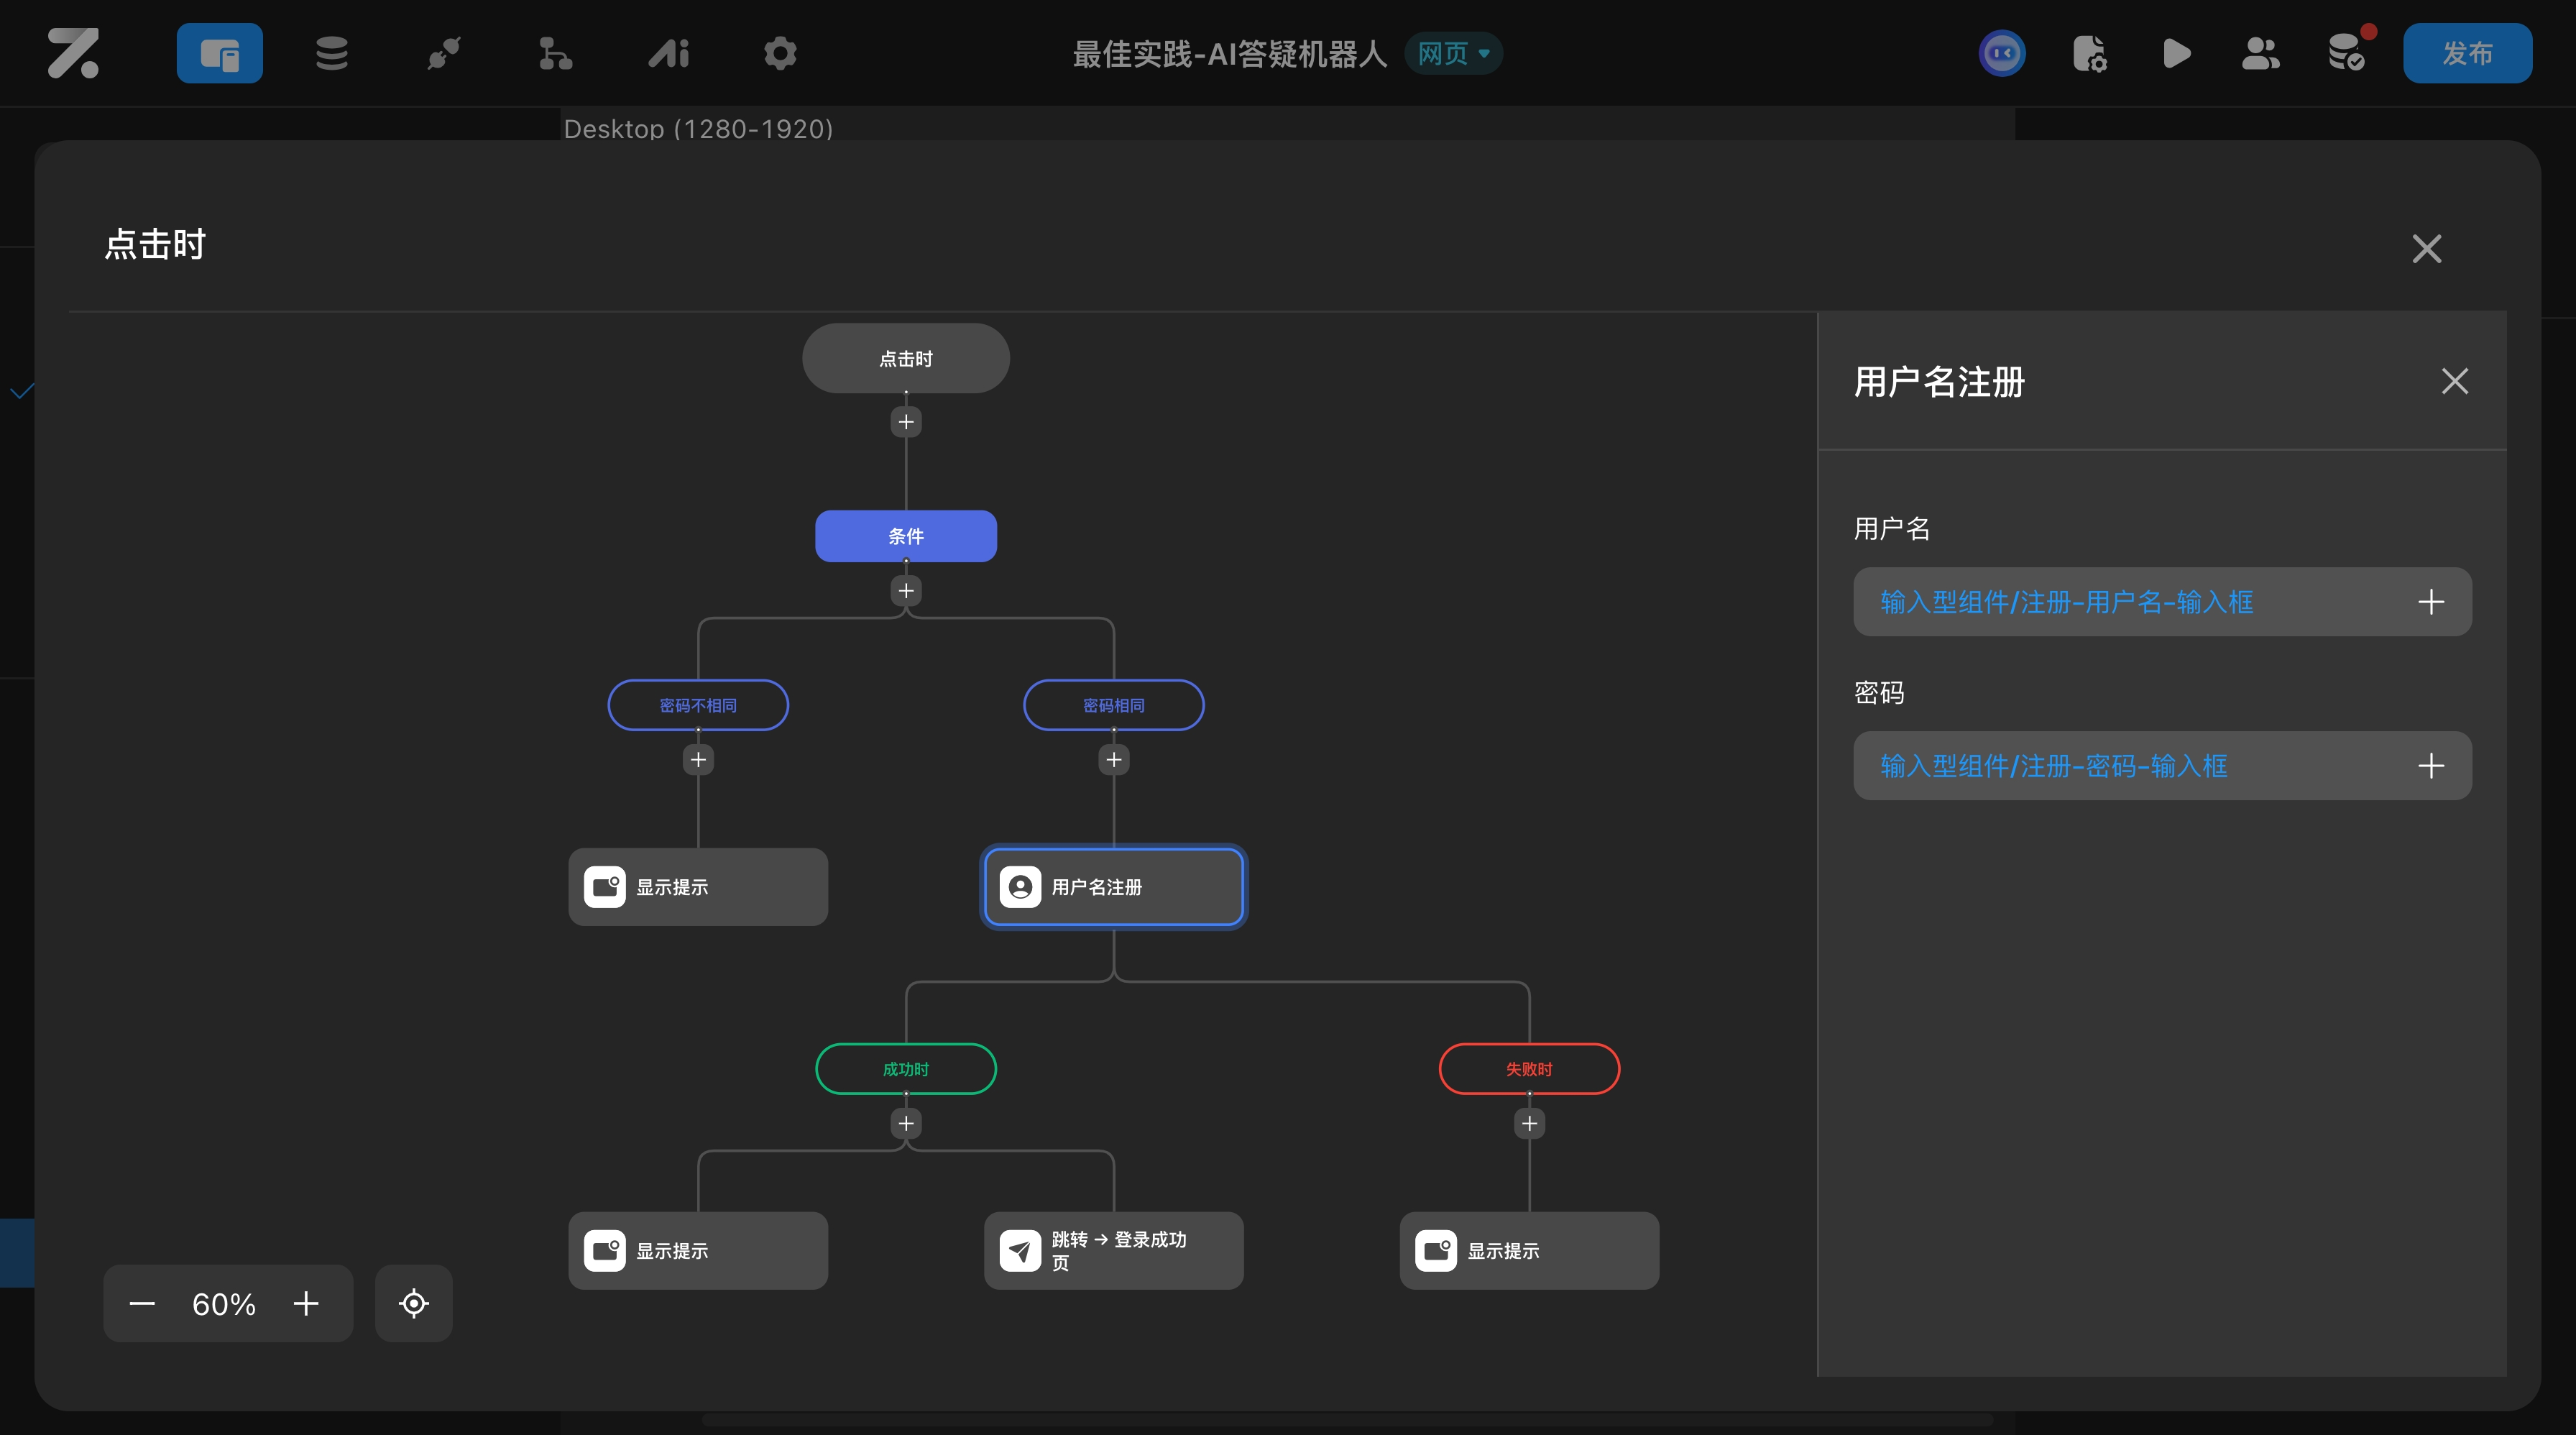Open the collaborators people icon
The width and height of the screenshot is (2576, 1435).
click(2260, 53)
